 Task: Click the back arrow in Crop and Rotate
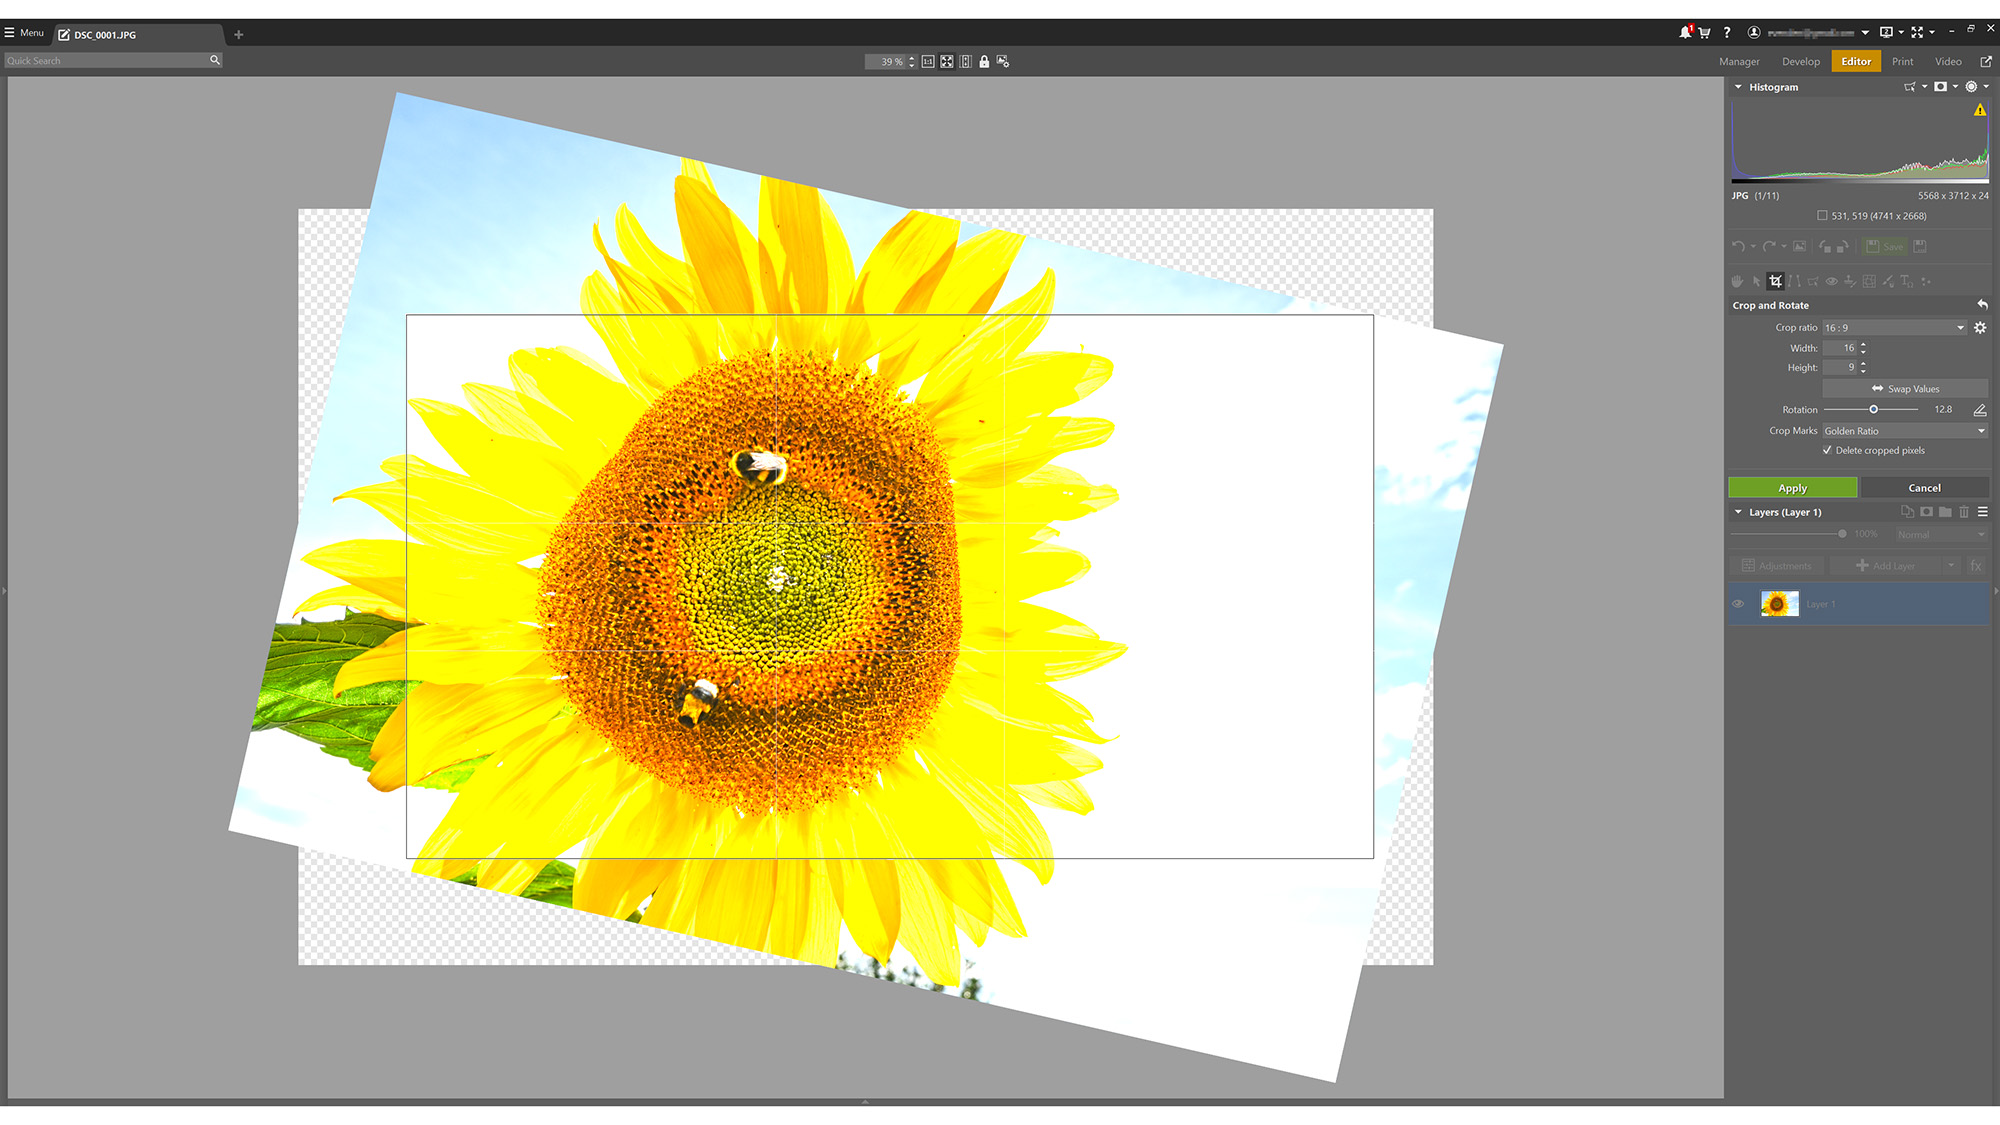[1981, 305]
